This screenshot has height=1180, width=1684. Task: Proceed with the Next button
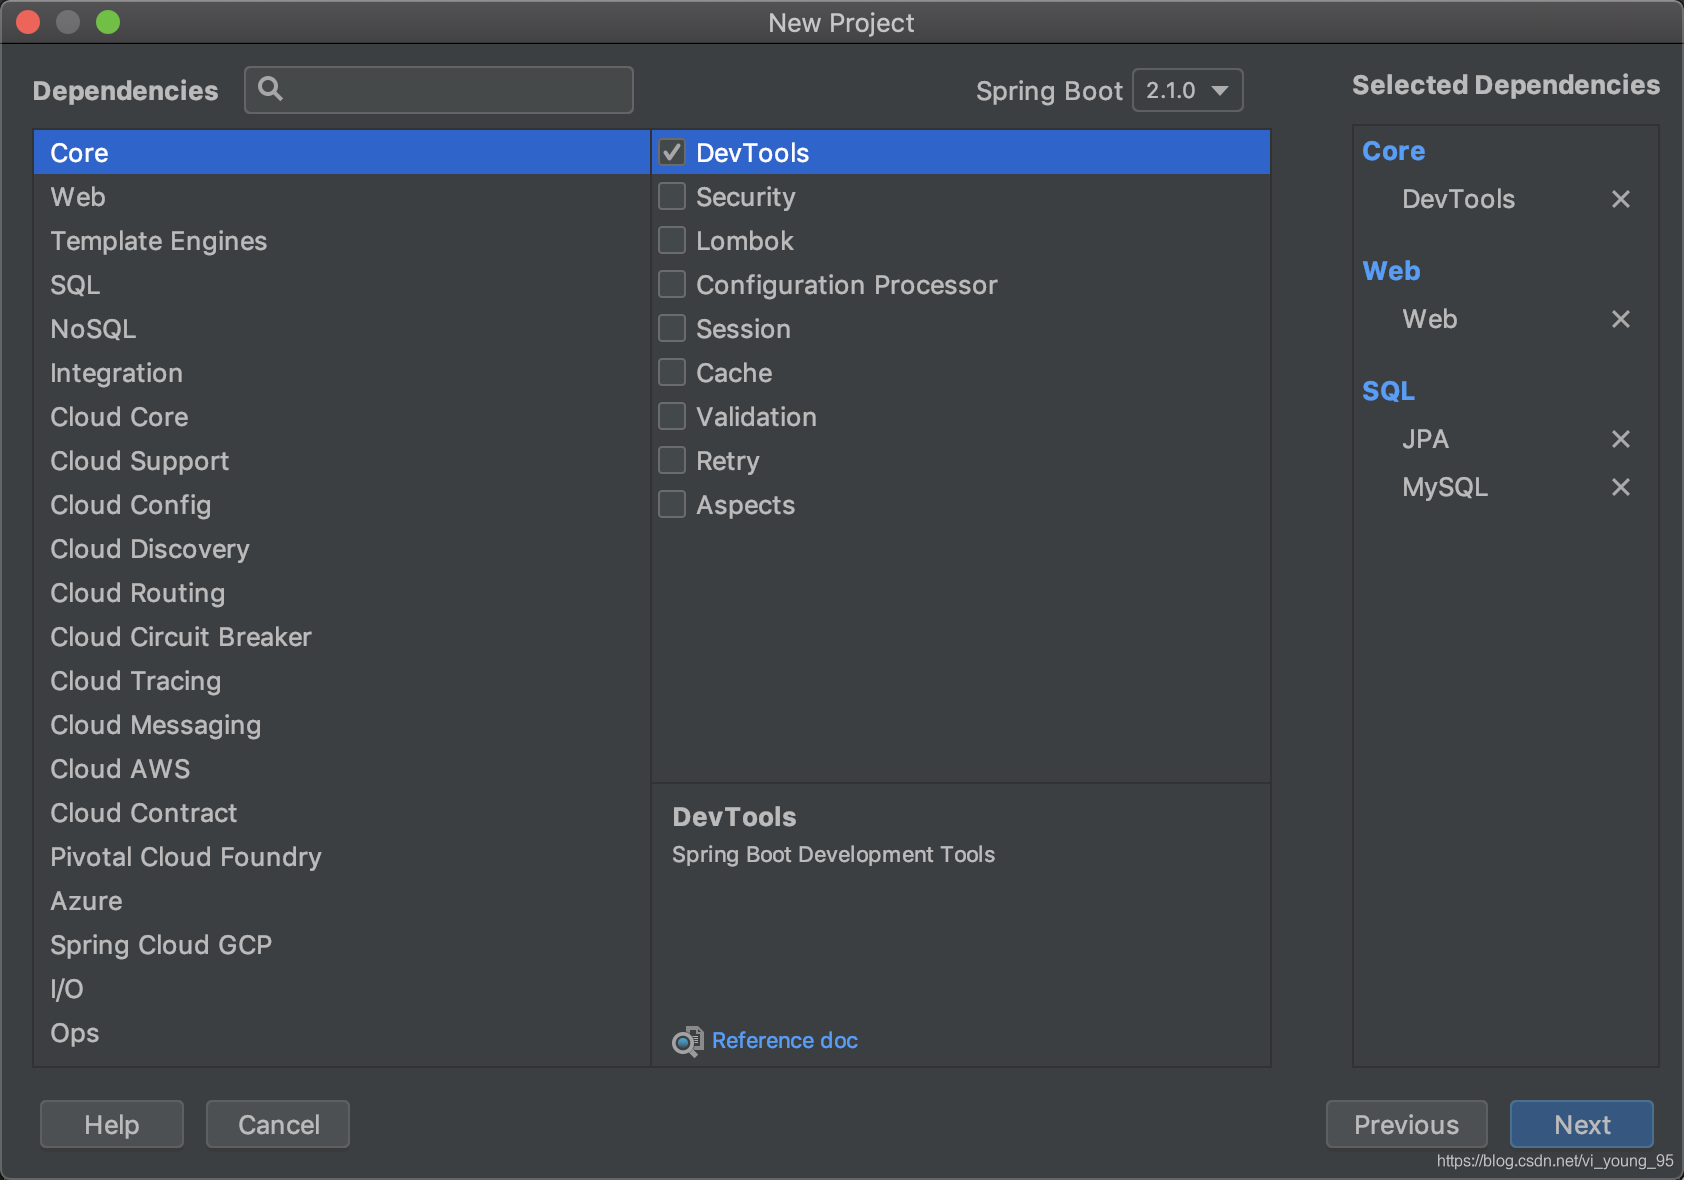tap(1581, 1125)
